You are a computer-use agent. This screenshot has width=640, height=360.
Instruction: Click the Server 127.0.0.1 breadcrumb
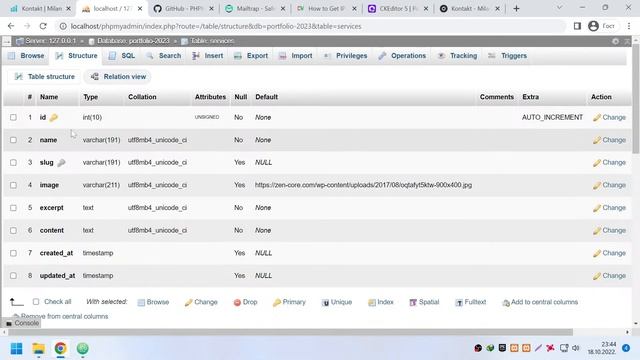[46, 41]
